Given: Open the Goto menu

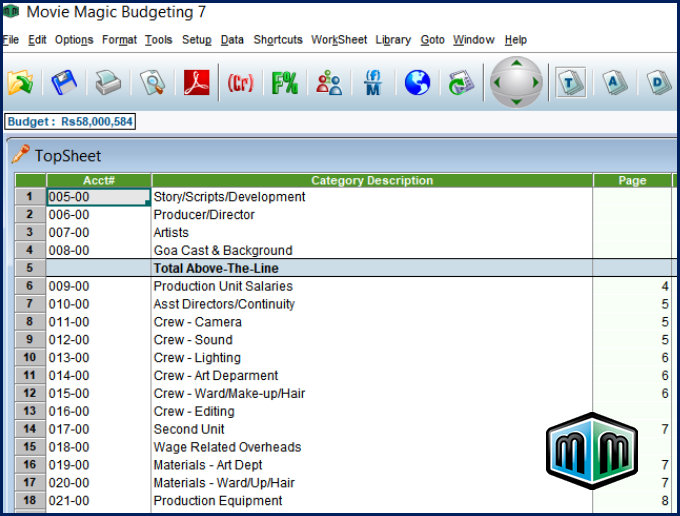Looking at the screenshot, I should point(432,40).
